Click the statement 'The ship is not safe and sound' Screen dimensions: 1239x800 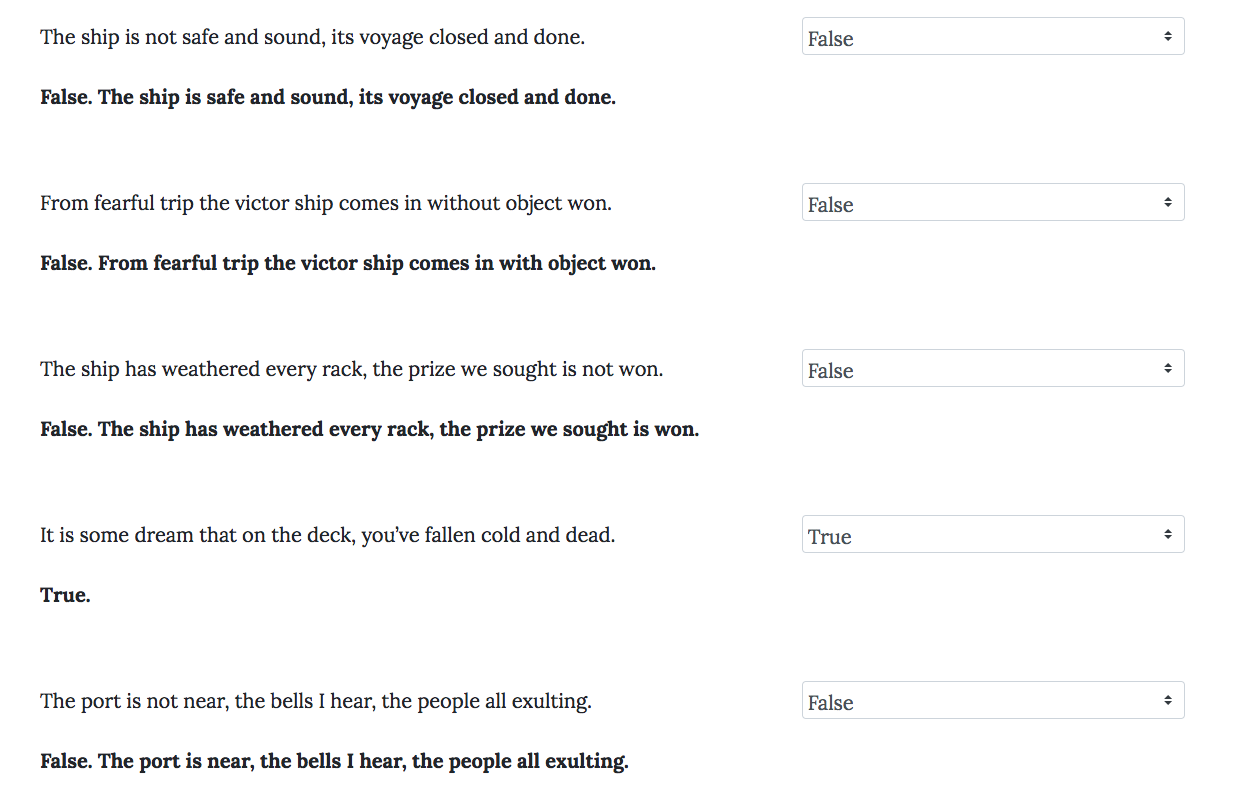pyautogui.click(x=312, y=38)
